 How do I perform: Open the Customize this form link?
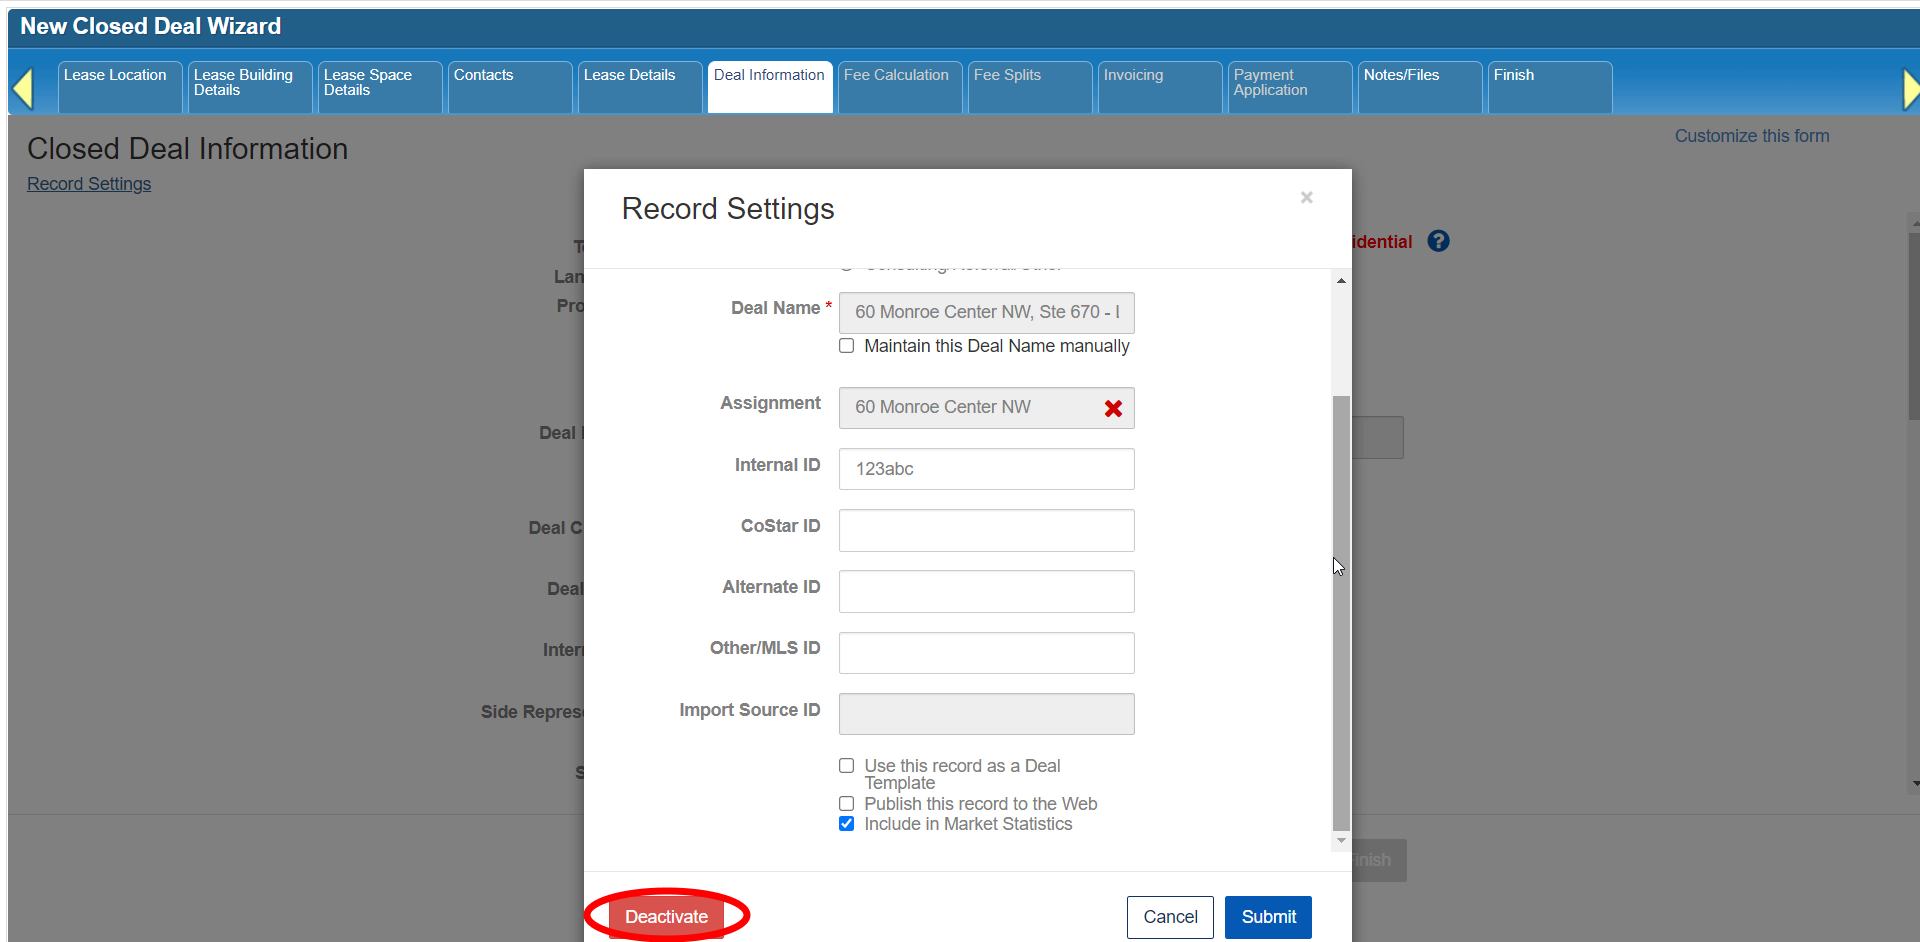[x=1752, y=136]
